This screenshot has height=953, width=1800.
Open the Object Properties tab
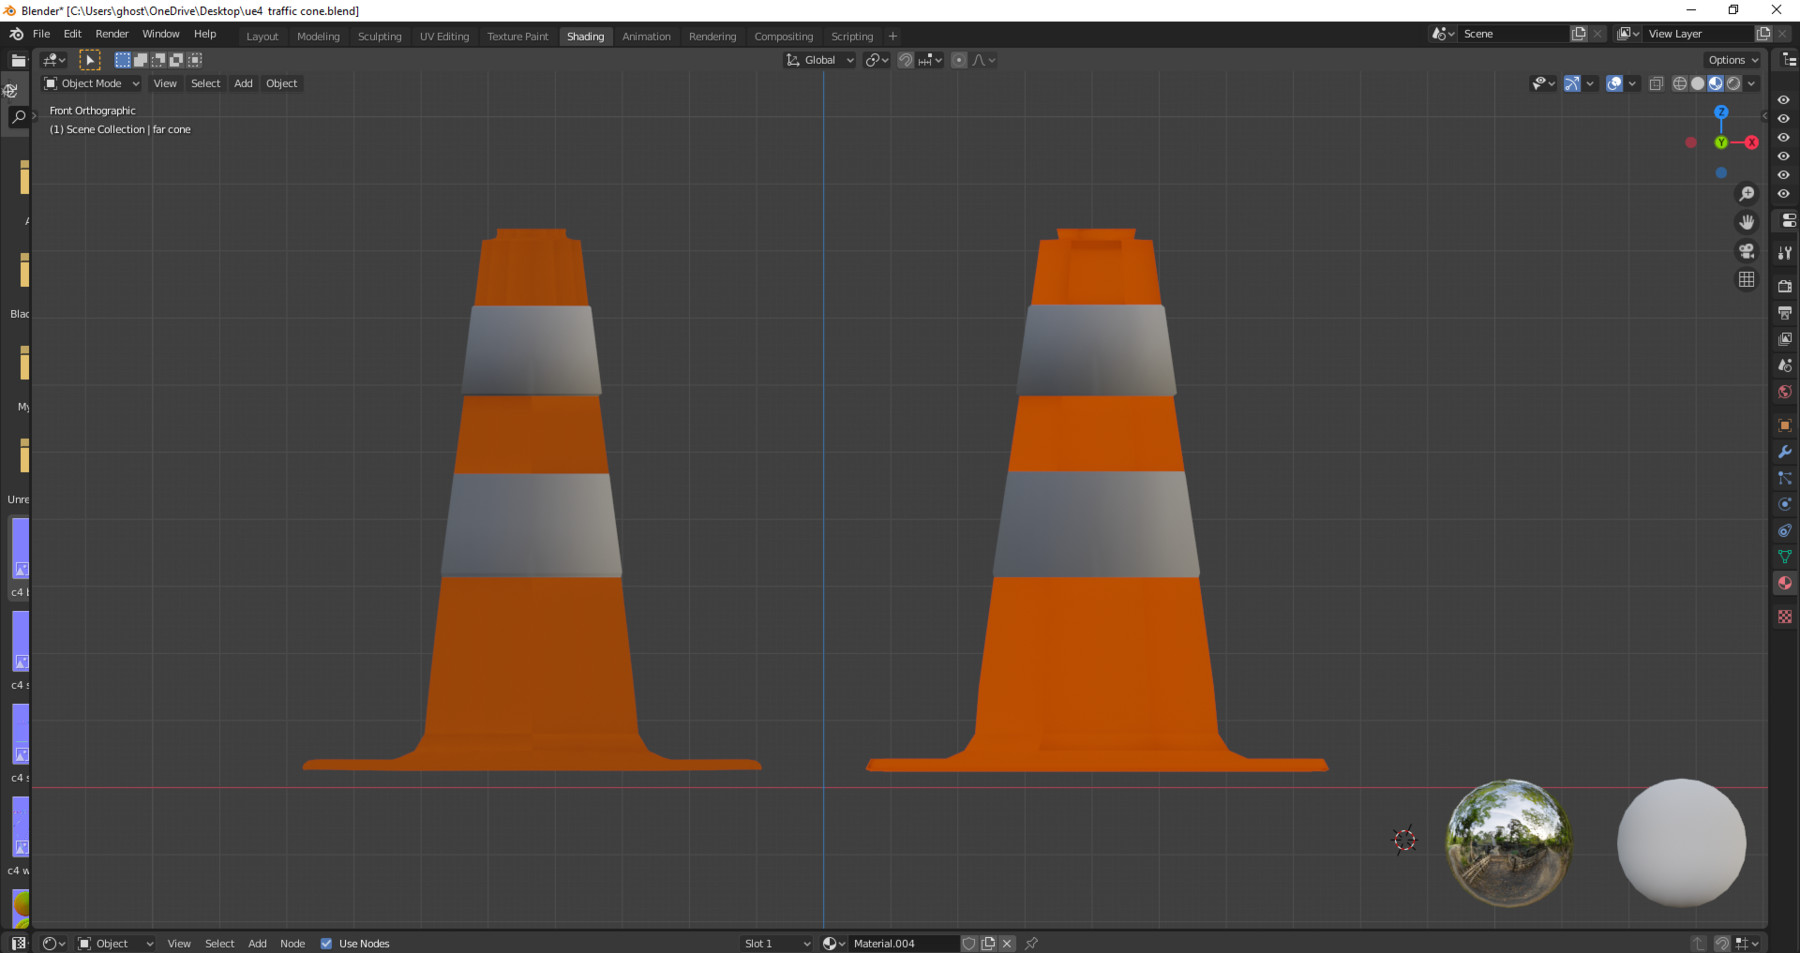[1784, 425]
